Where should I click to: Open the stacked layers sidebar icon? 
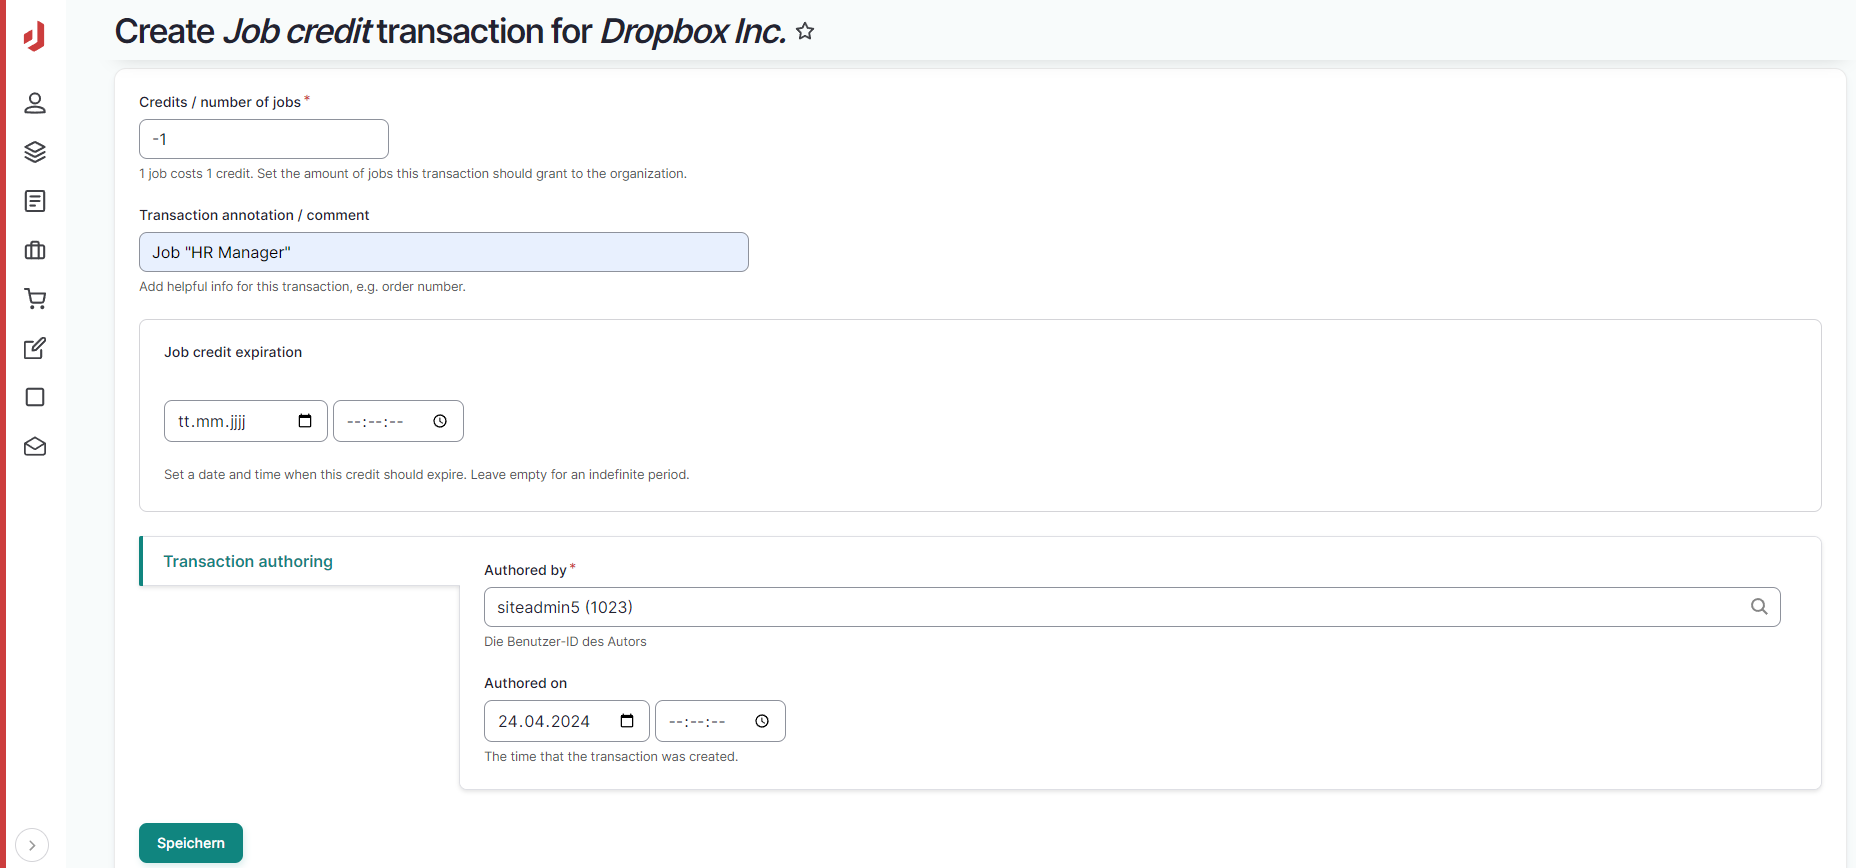(35, 152)
